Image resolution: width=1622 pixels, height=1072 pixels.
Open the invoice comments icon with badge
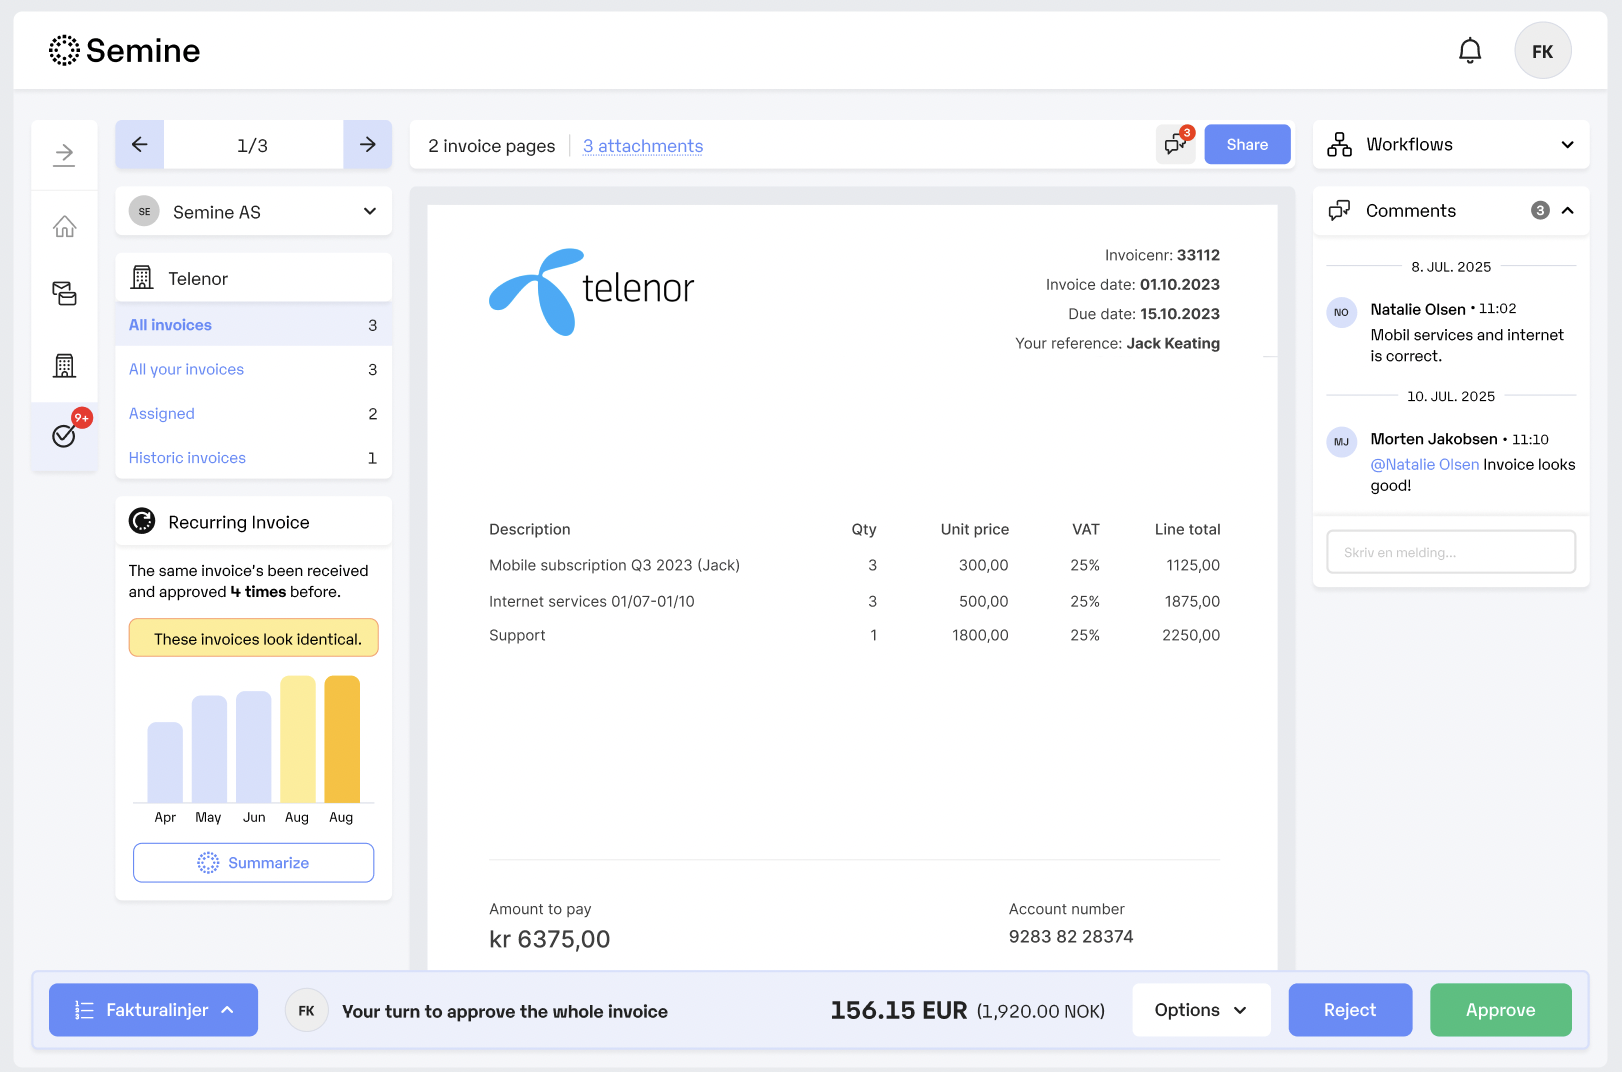tap(1176, 145)
